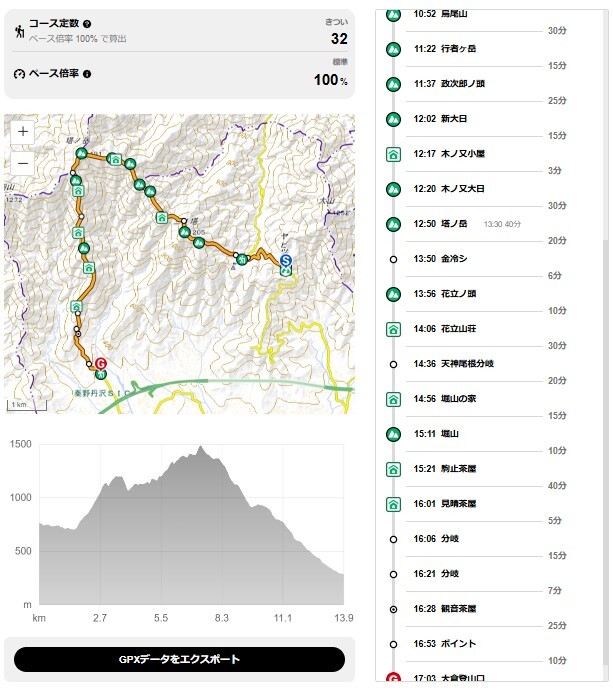This screenshot has width=613, height=690.
Task: Zoom out on the route map
Action: point(24,162)
